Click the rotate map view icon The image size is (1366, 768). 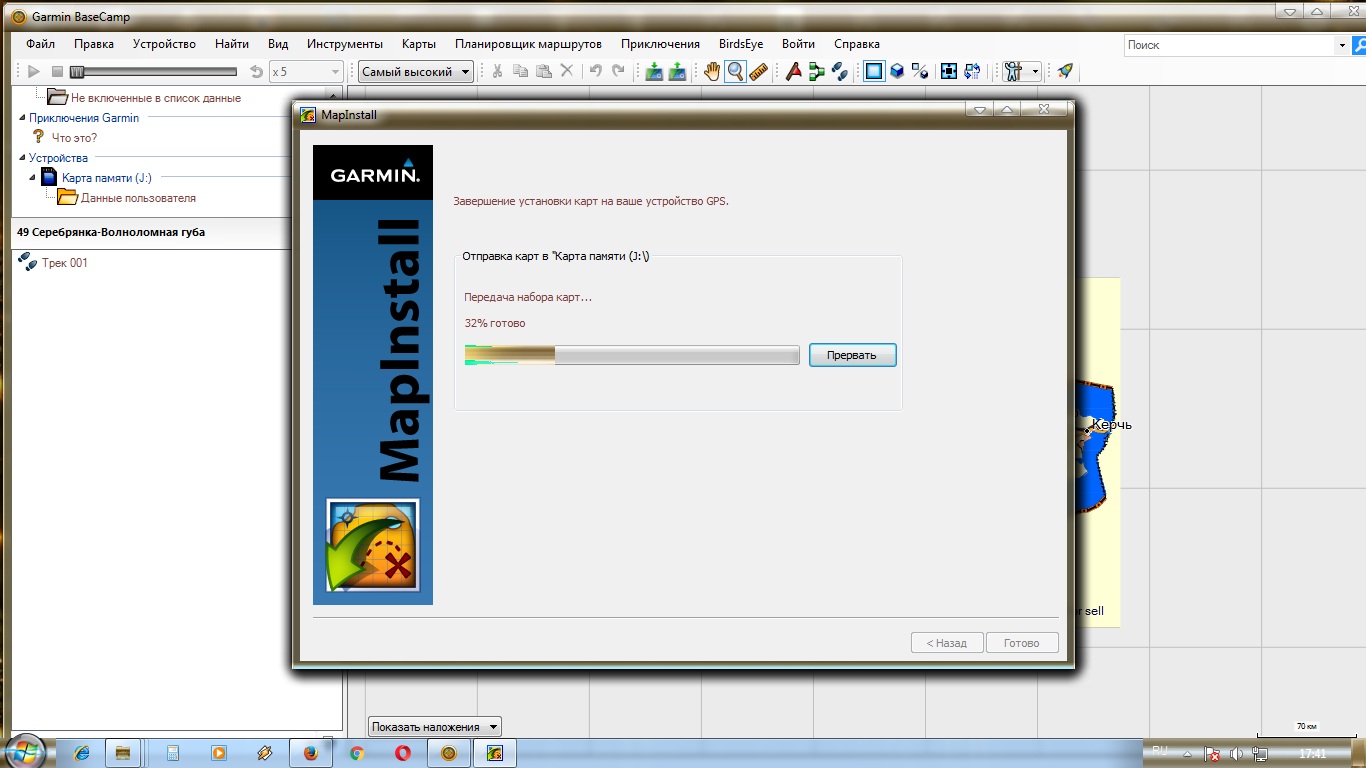pyautogui.click(x=972, y=71)
